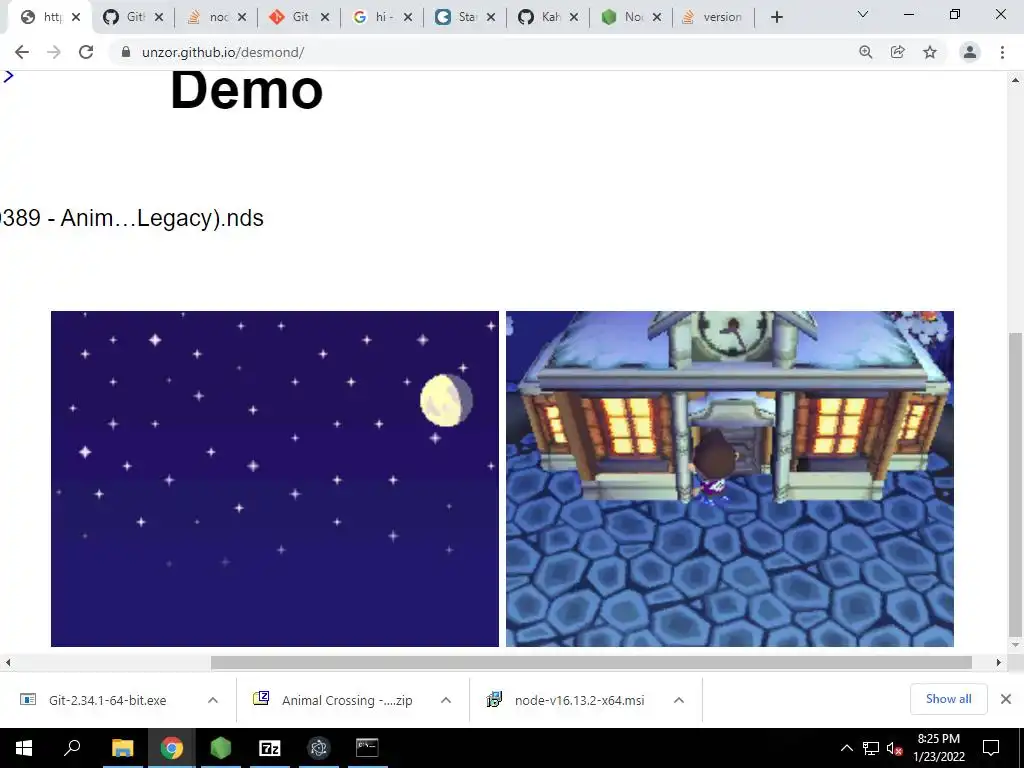Viewport: 1024px width, 768px height.
Task: Switch to the 'Sta' tab
Action: pos(464,17)
